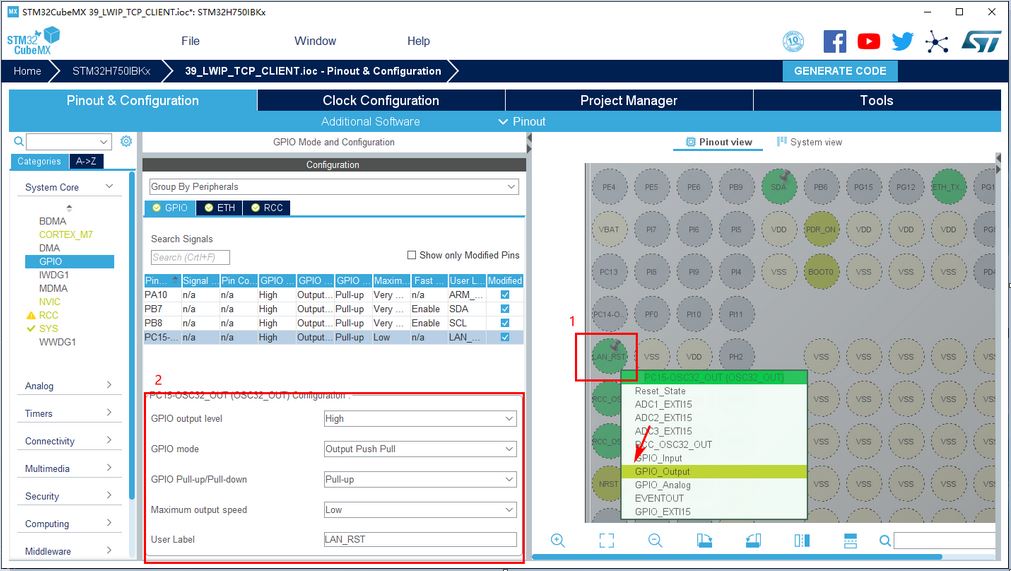This screenshot has height=571, width=1011.
Task: Click the fit-to-screen frame icon
Action: (606, 541)
